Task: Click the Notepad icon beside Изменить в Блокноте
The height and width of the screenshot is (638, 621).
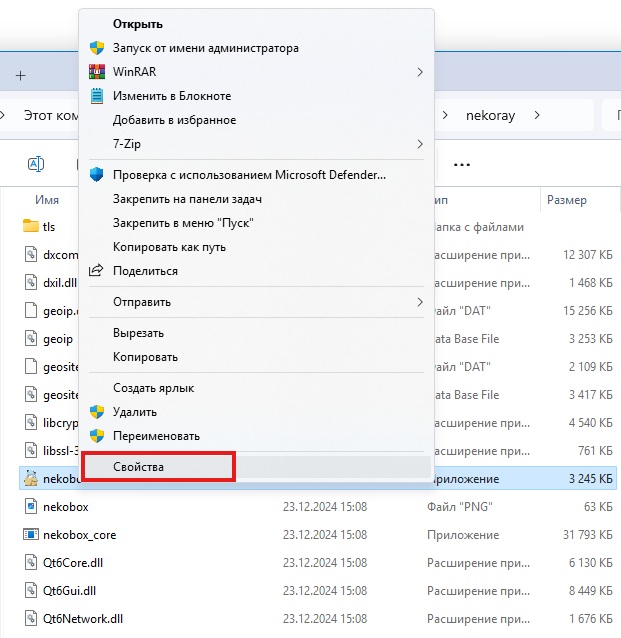Action: click(97, 96)
